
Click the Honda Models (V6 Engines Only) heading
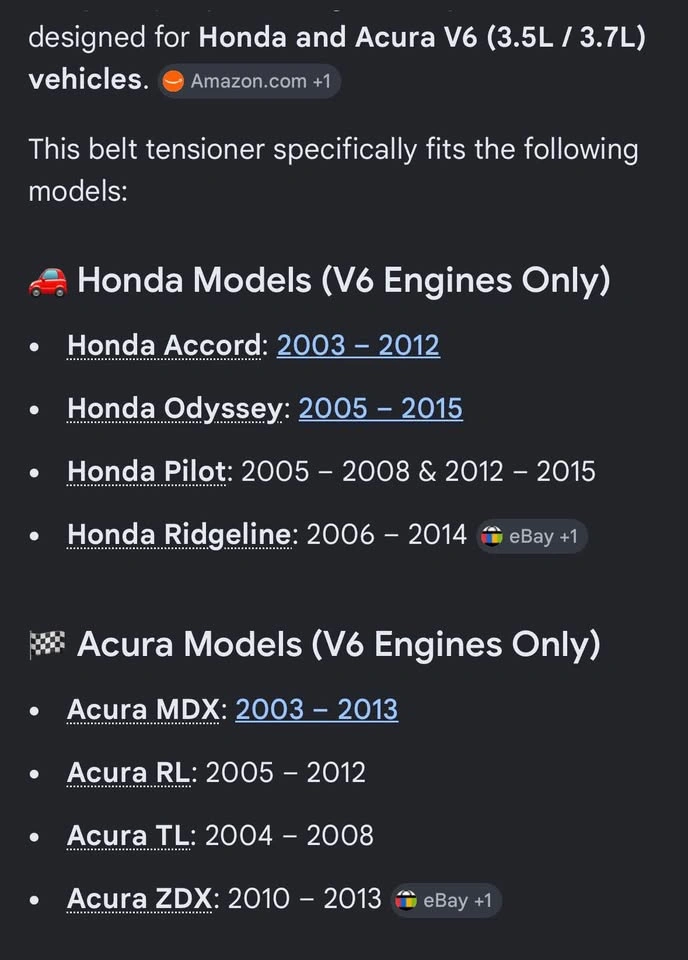click(343, 281)
